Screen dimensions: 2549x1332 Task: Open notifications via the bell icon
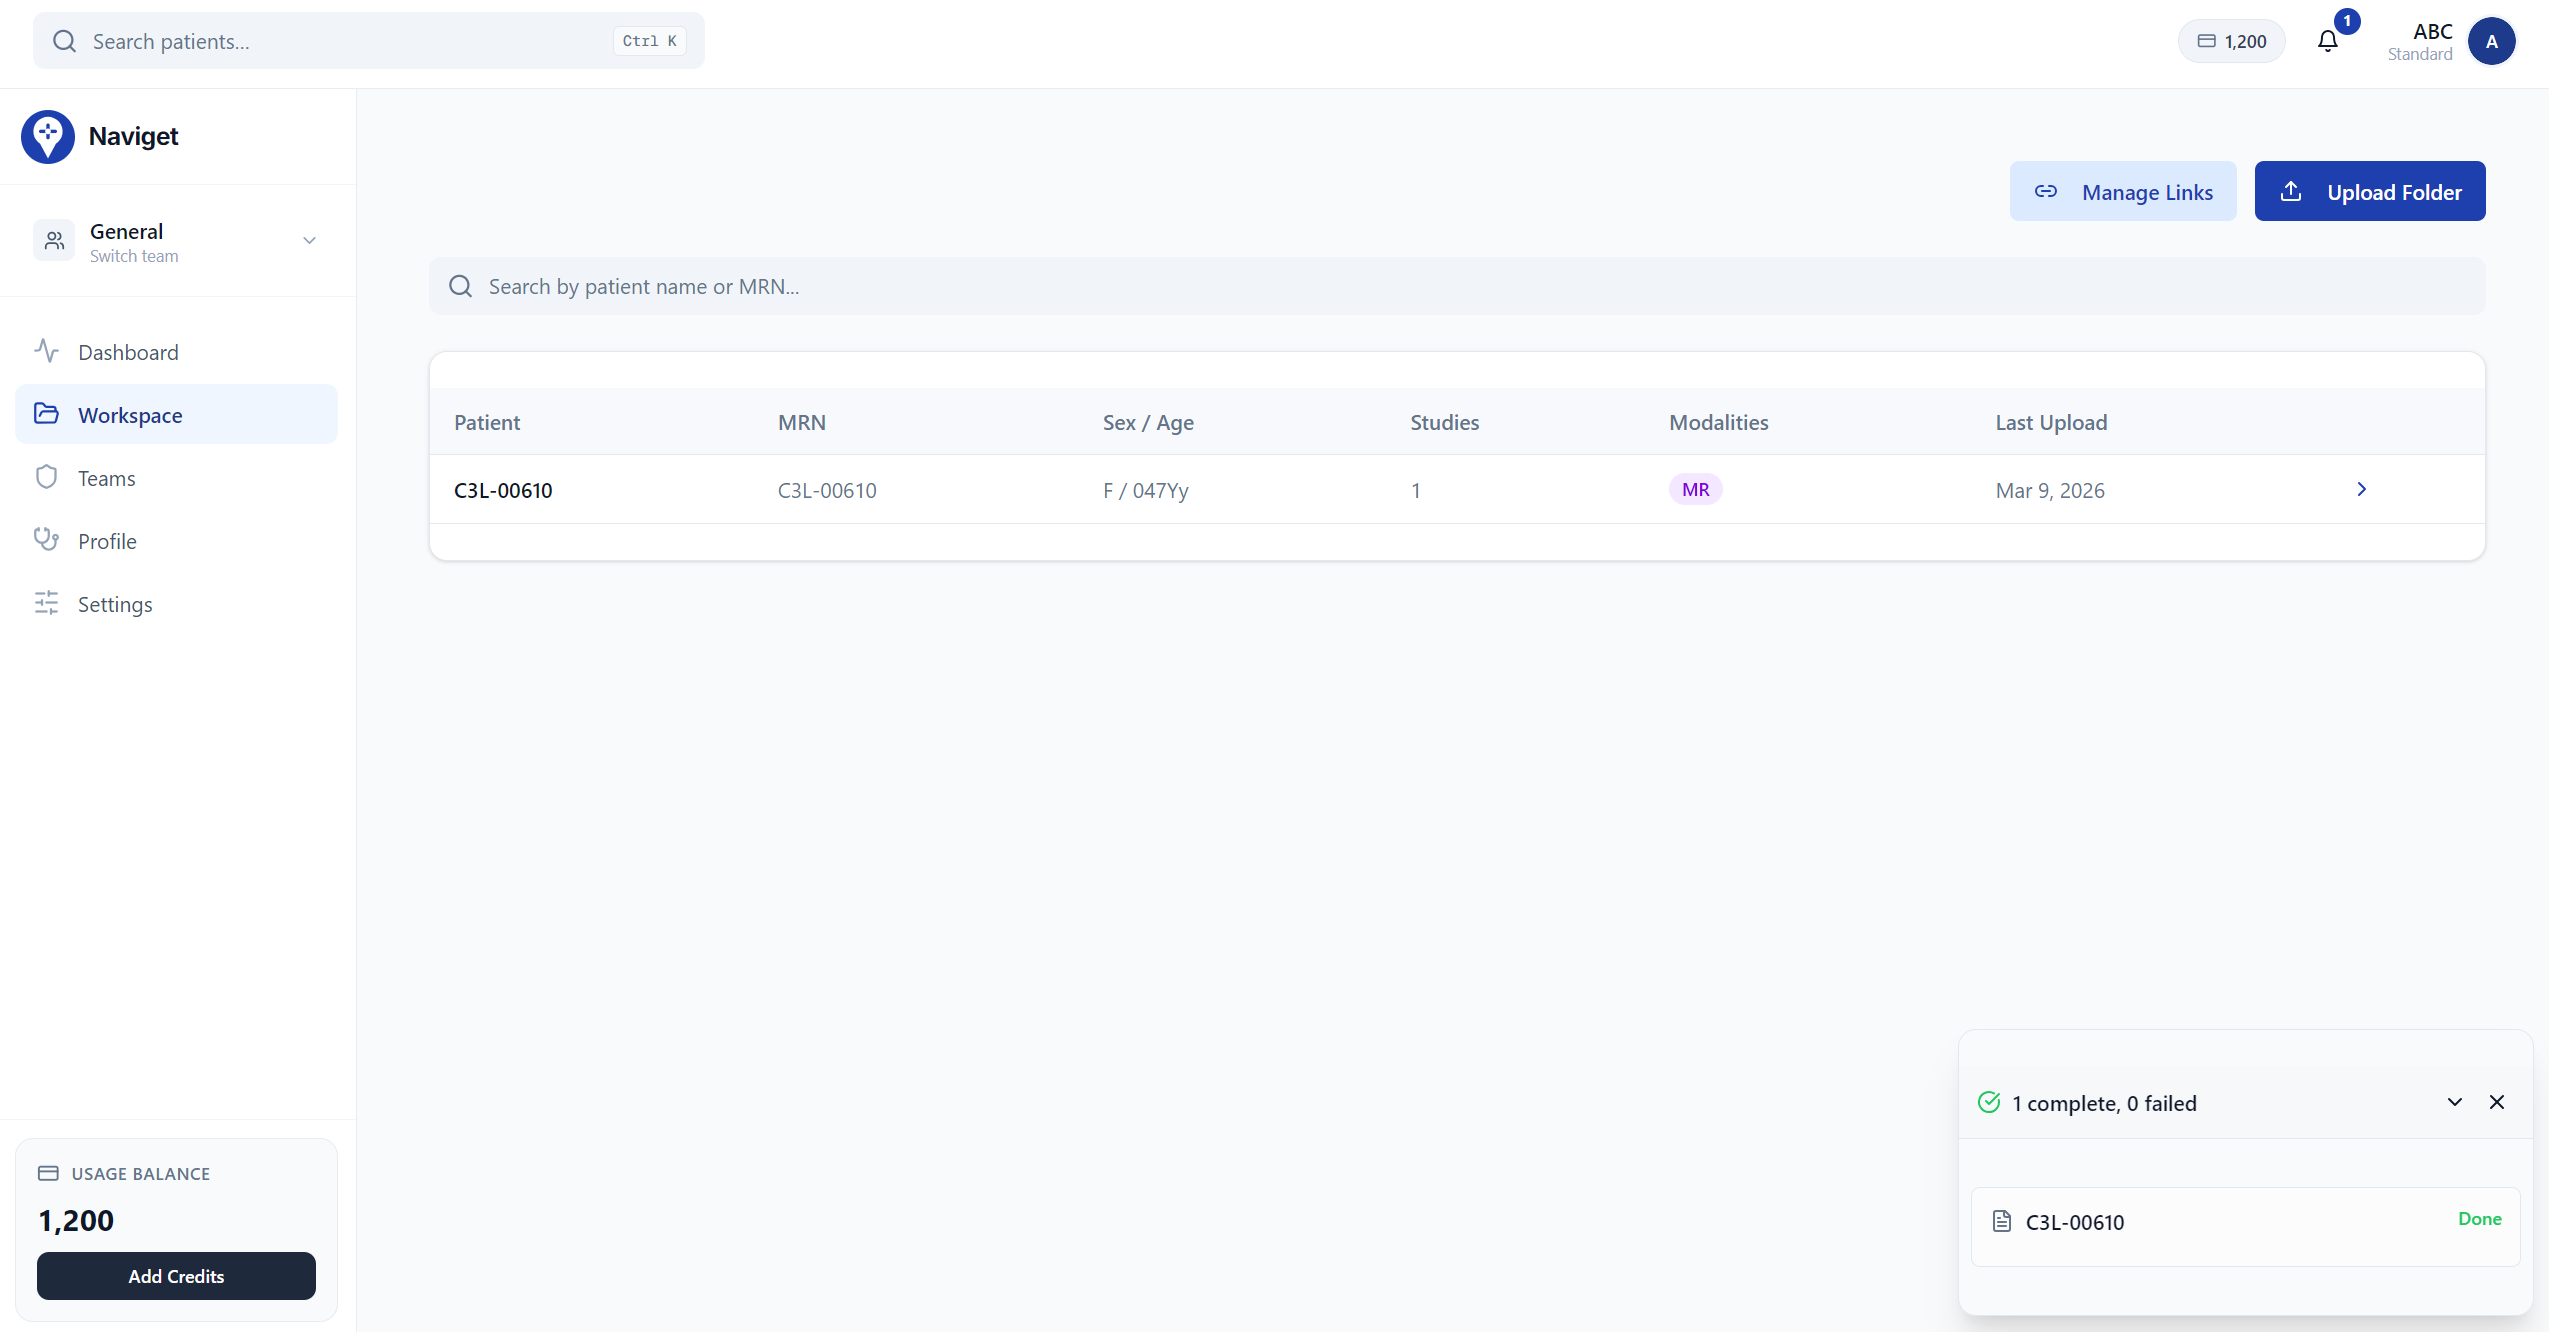coord(2326,41)
